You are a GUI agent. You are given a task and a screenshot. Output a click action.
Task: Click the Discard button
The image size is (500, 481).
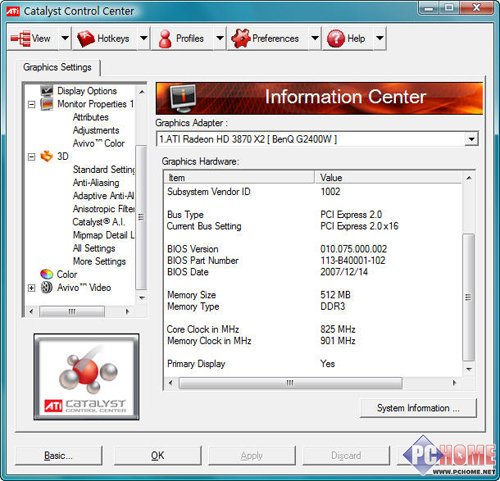click(x=346, y=455)
